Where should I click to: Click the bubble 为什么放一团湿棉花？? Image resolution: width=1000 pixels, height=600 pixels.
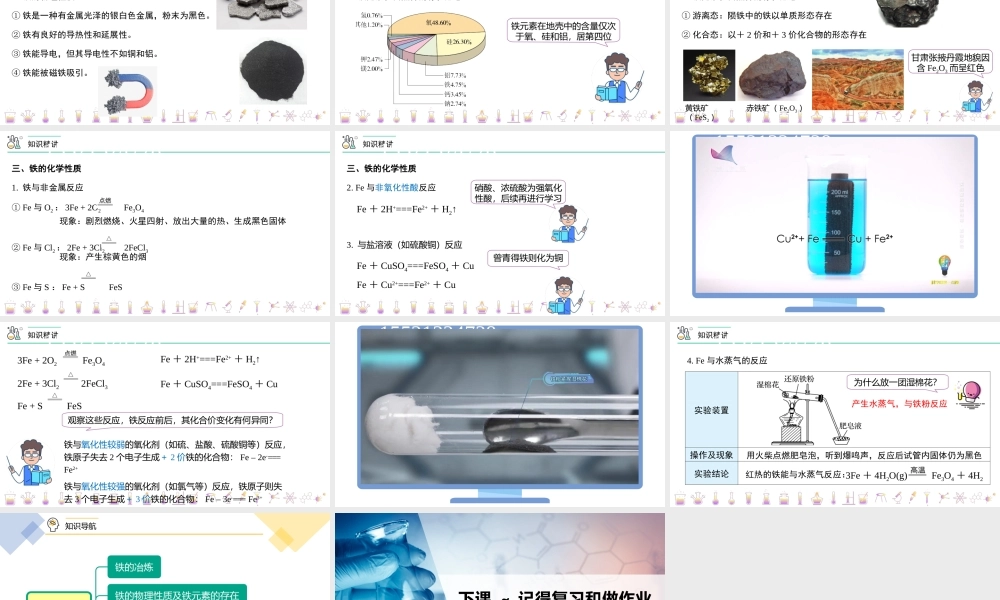tap(896, 382)
